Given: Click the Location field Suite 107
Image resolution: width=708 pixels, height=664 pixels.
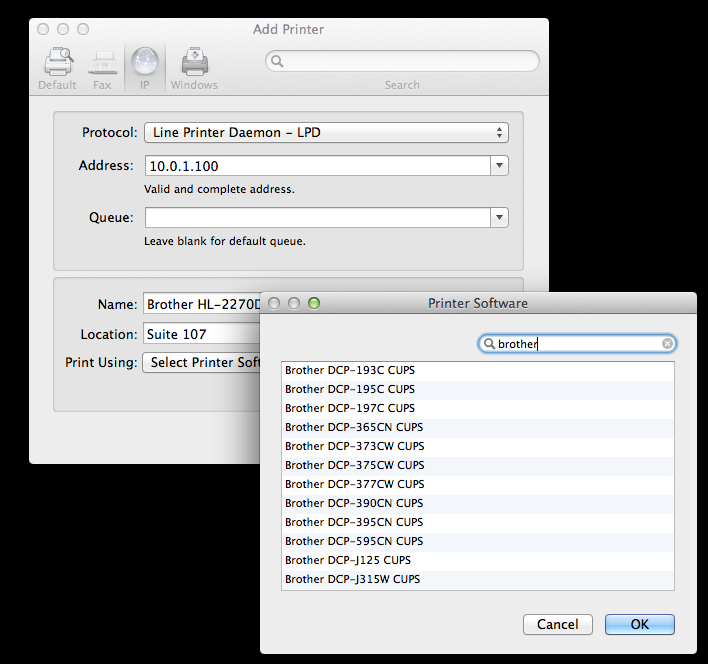Looking at the screenshot, I should [x=202, y=334].
